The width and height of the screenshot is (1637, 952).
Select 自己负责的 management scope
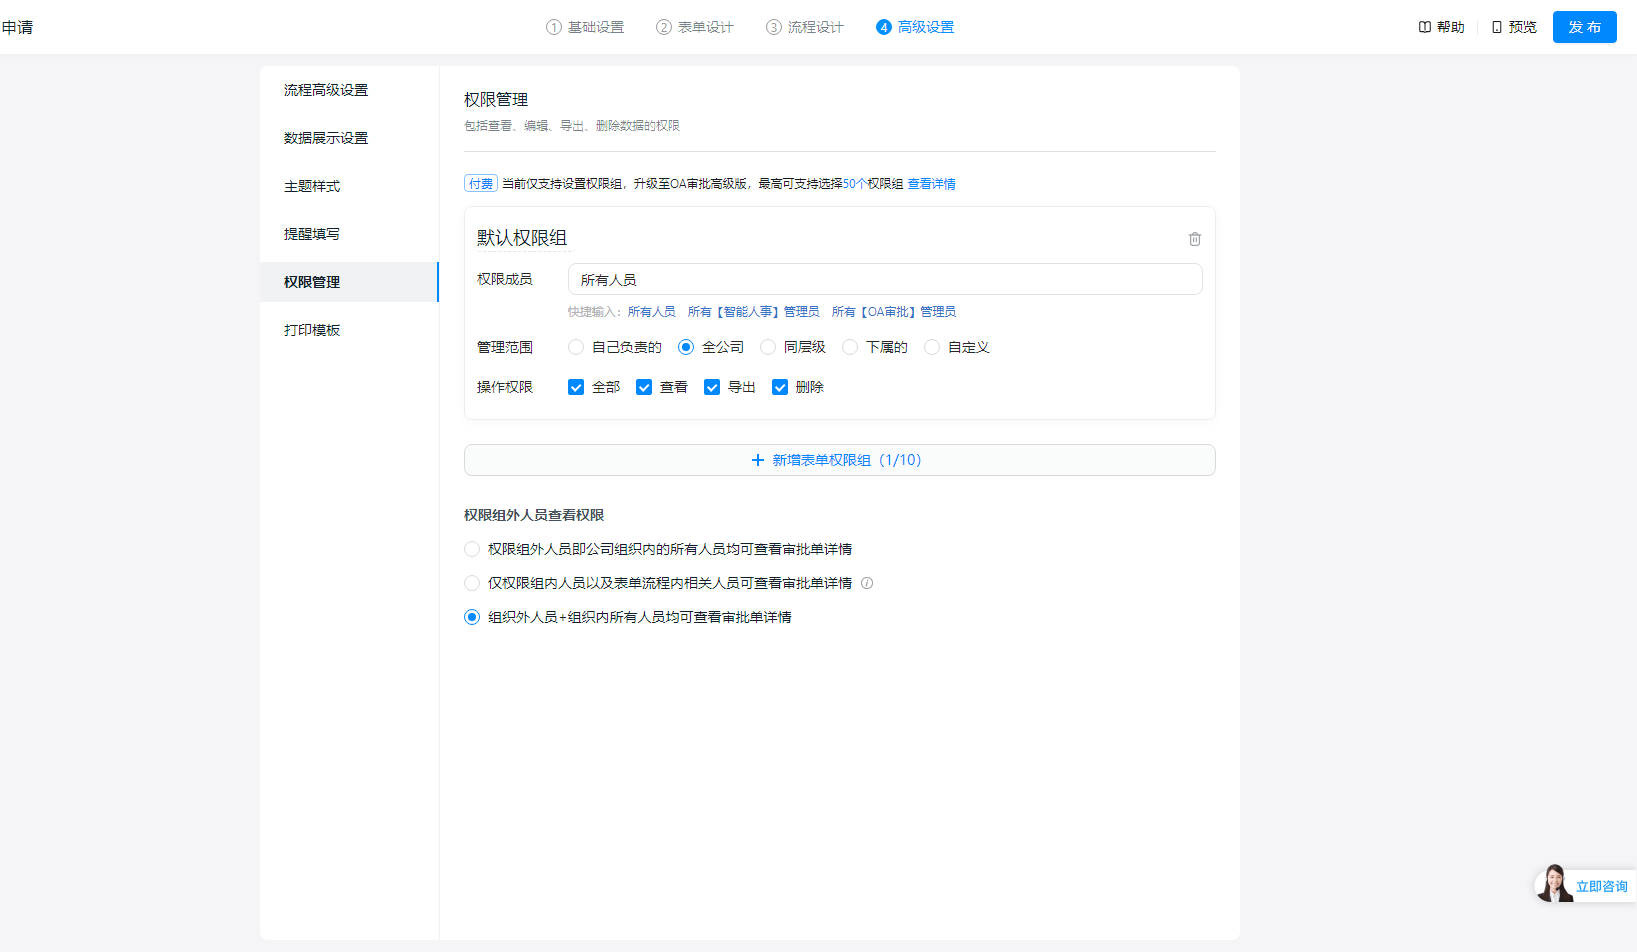(576, 347)
